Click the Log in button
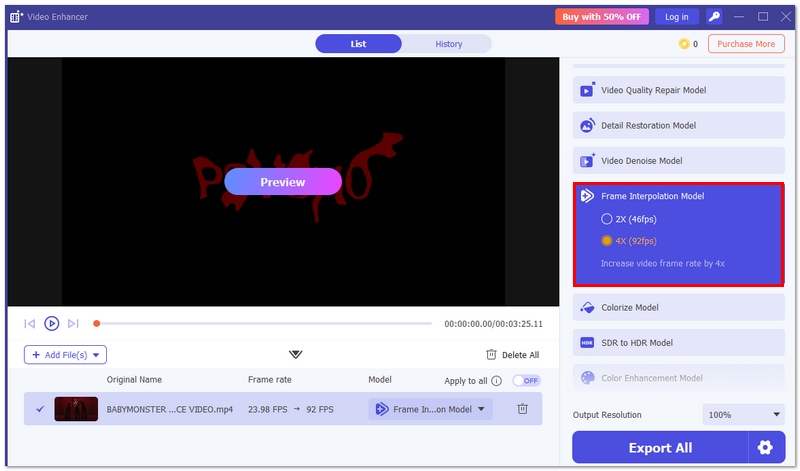Image resolution: width=800 pixels, height=471 pixels. pos(677,17)
